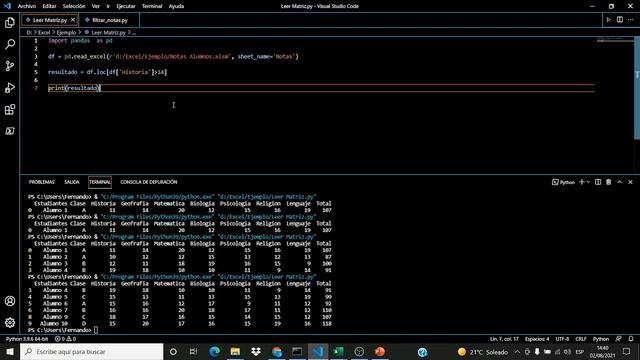Image resolution: width=640 pixels, height=360 pixels.
Task: Open the launch profile dropdown arrow beside plus
Action: click(x=588, y=182)
